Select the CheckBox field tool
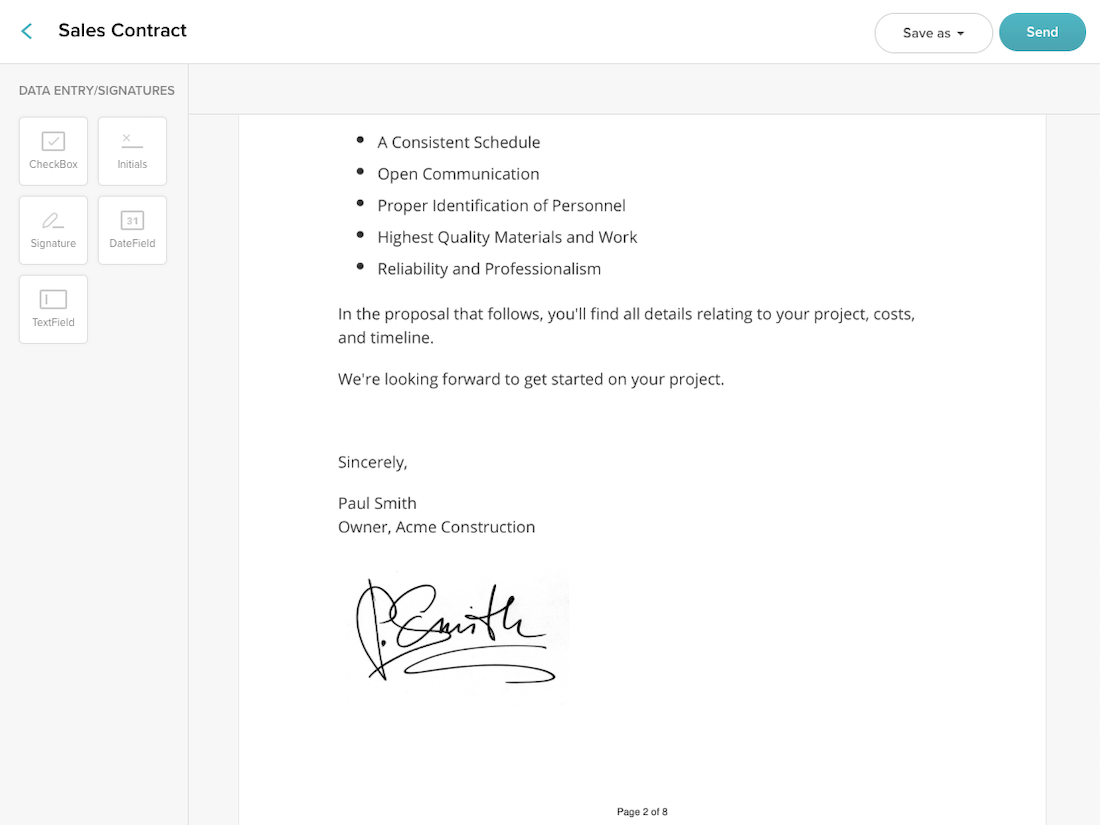The height and width of the screenshot is (825, 1100). coord(53,151)
